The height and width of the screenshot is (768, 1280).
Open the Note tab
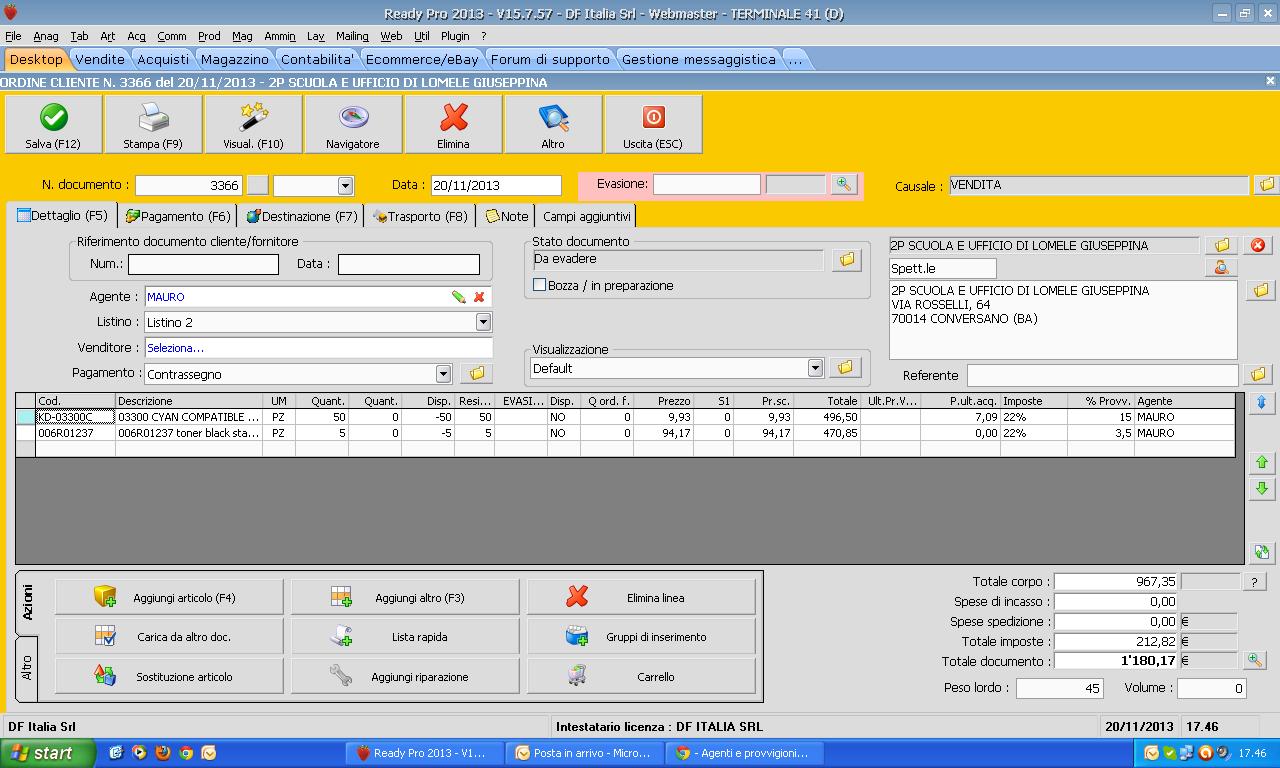tap(507, 216)
